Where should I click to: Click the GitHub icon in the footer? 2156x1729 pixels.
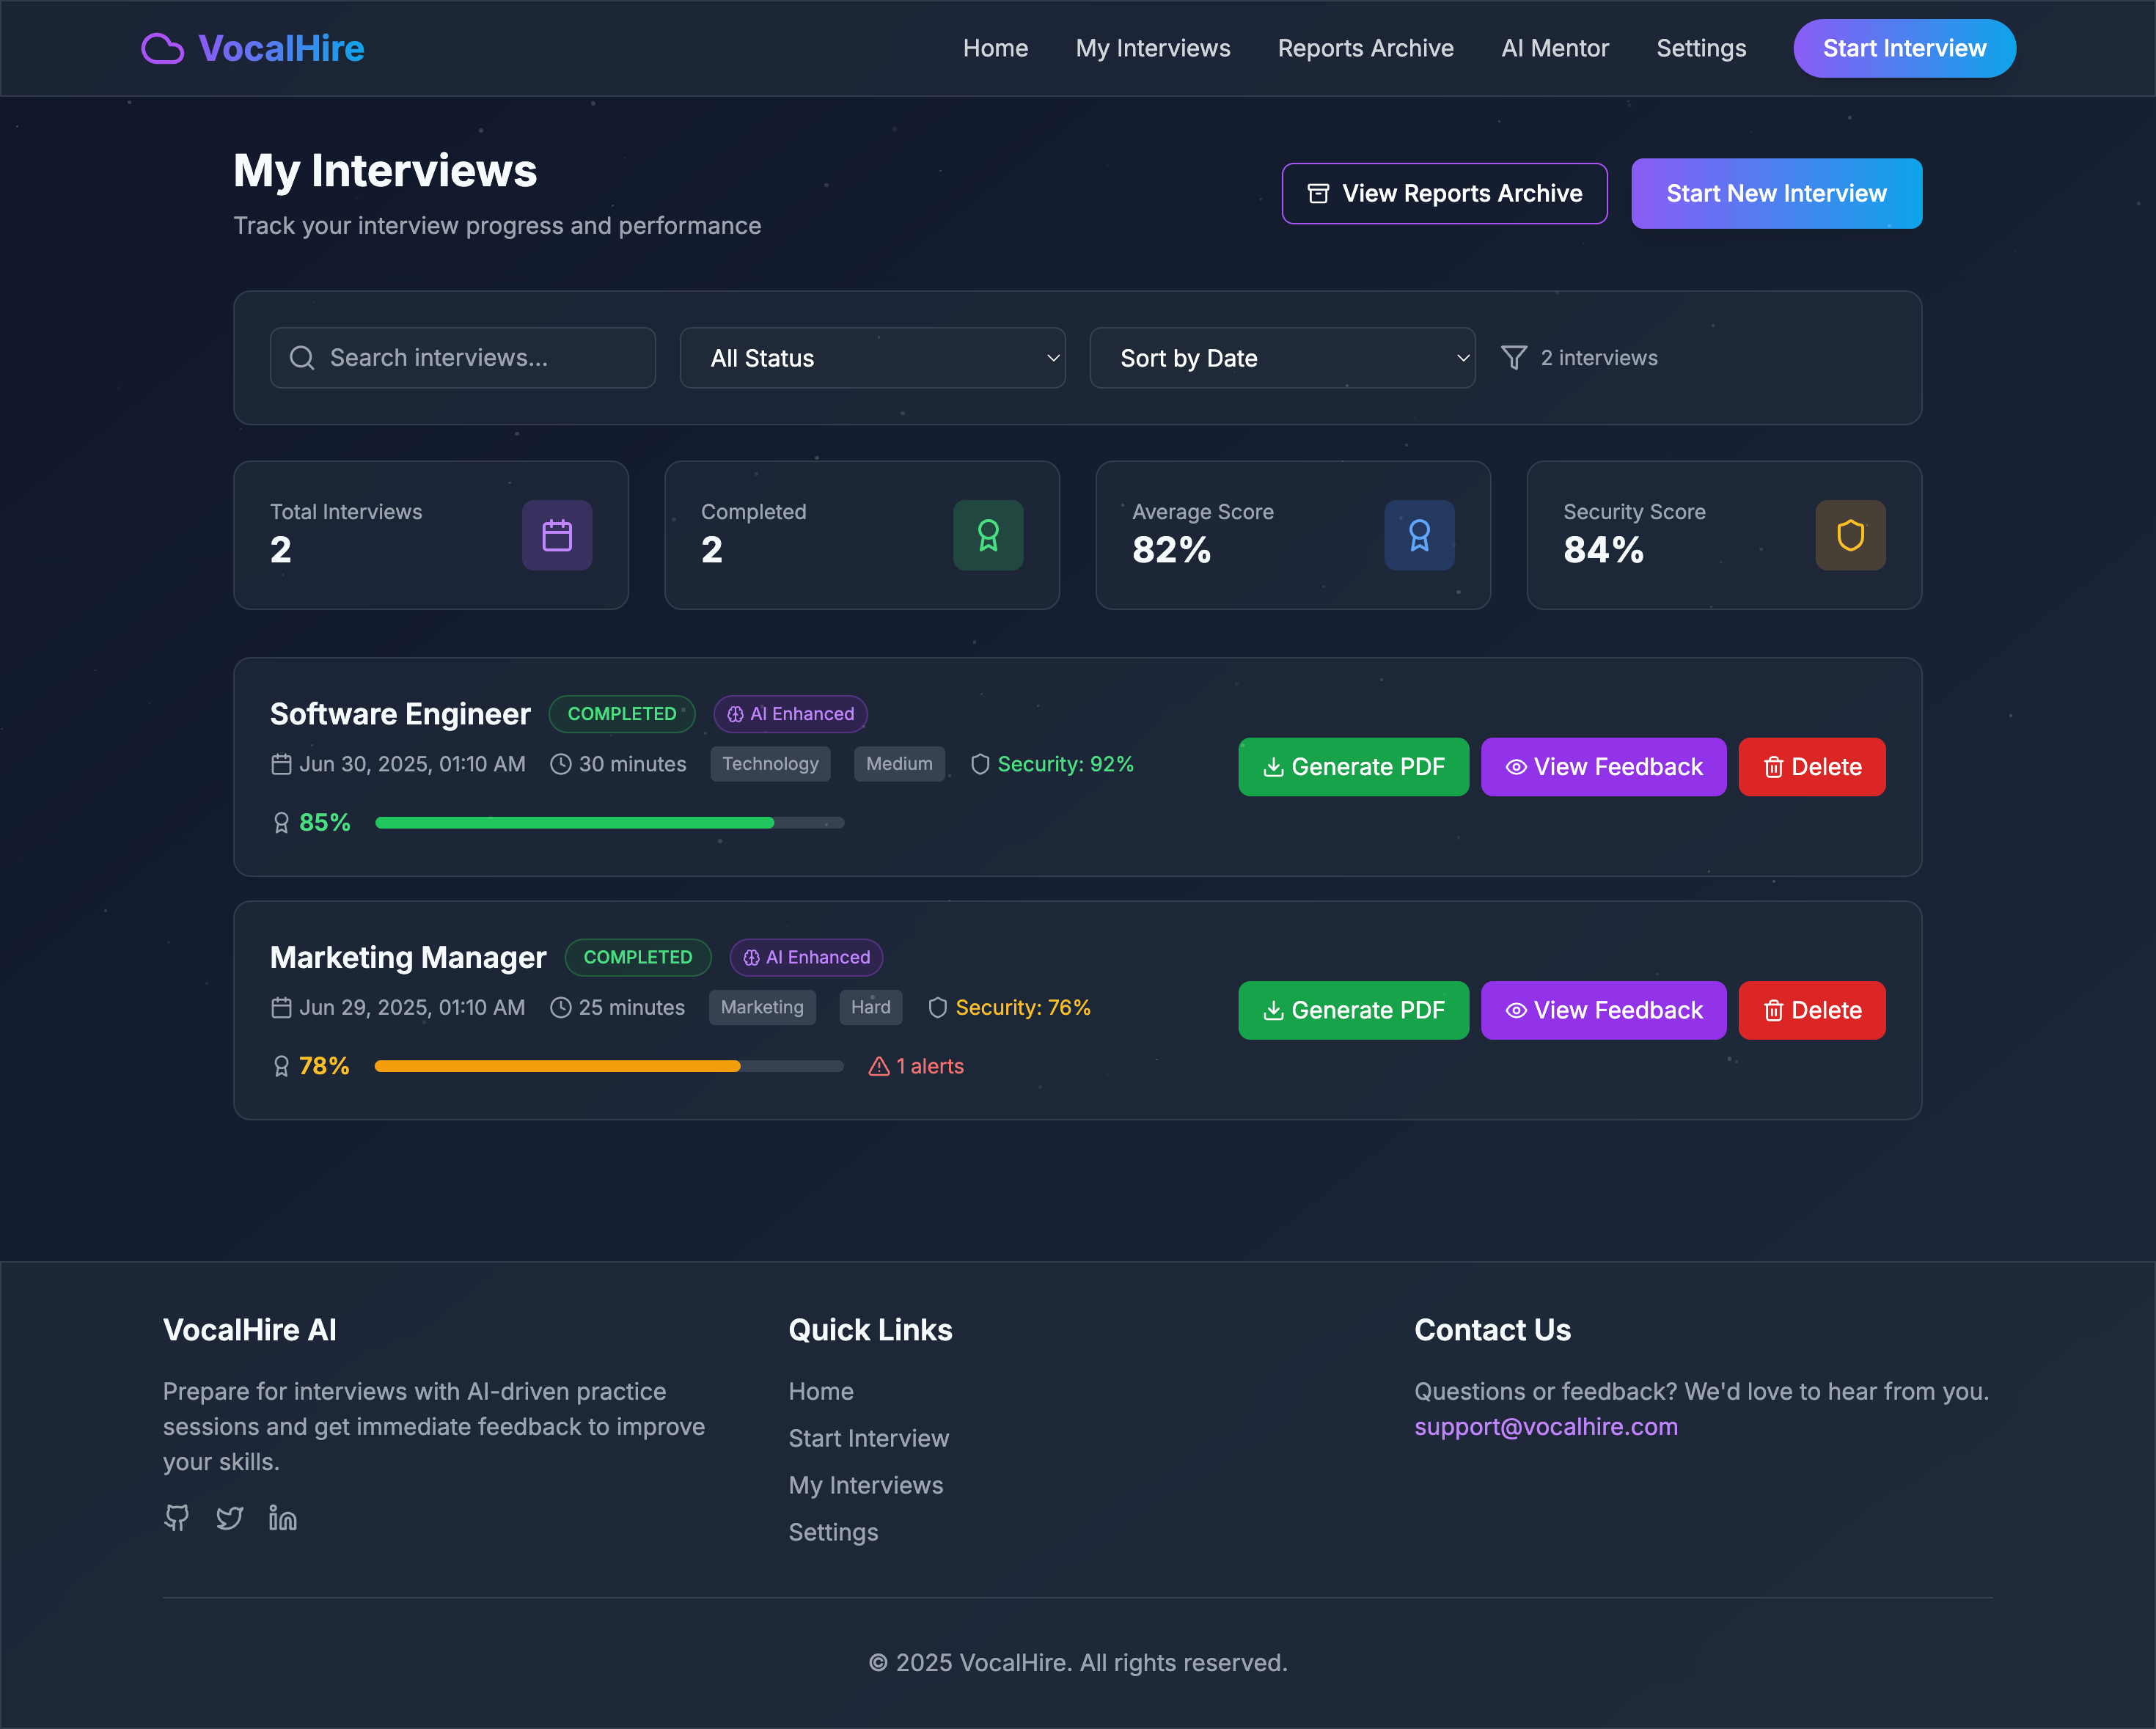(177, 1518)
